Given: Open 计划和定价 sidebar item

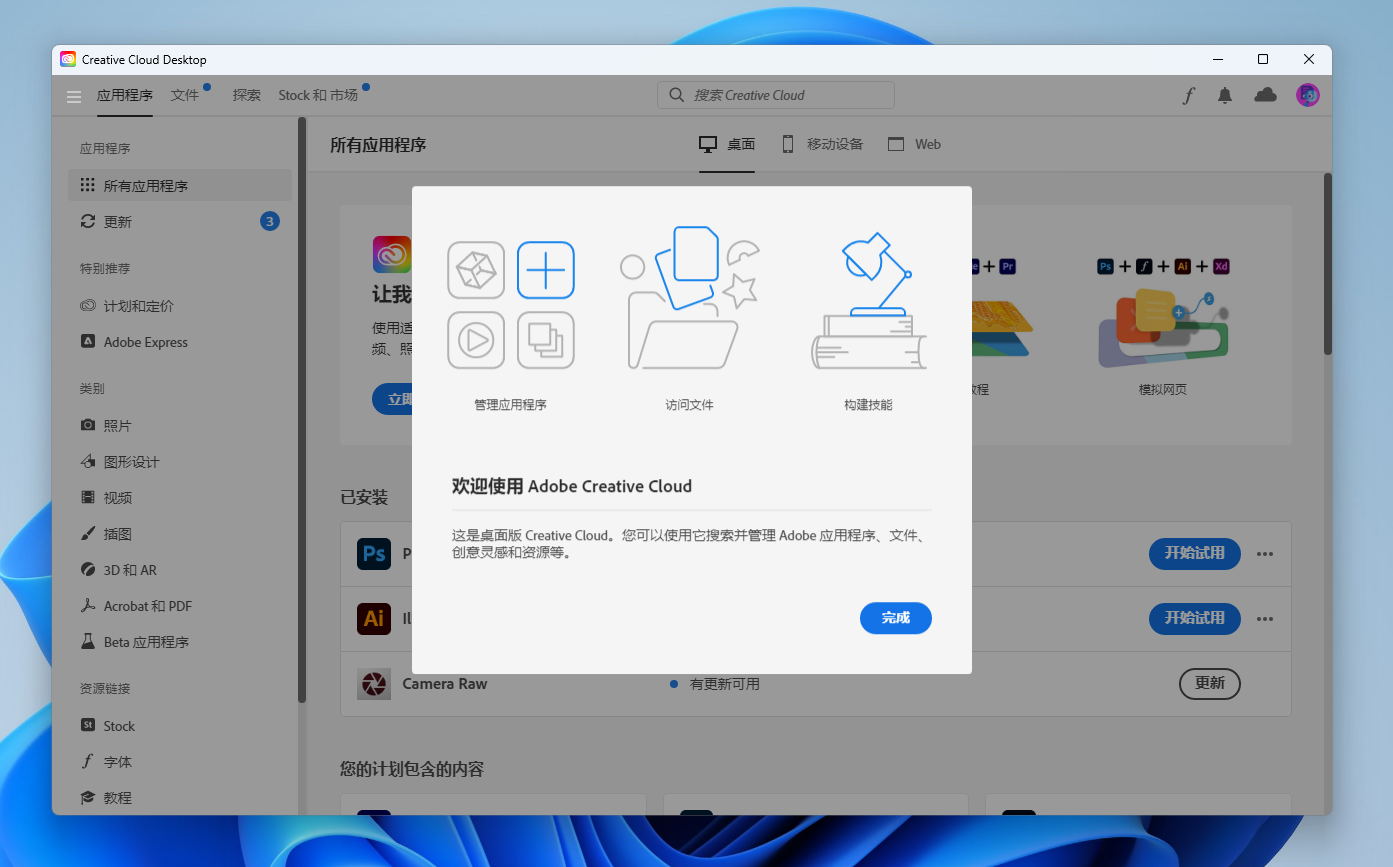Looking at the screenshot, I should pos(180,306).
